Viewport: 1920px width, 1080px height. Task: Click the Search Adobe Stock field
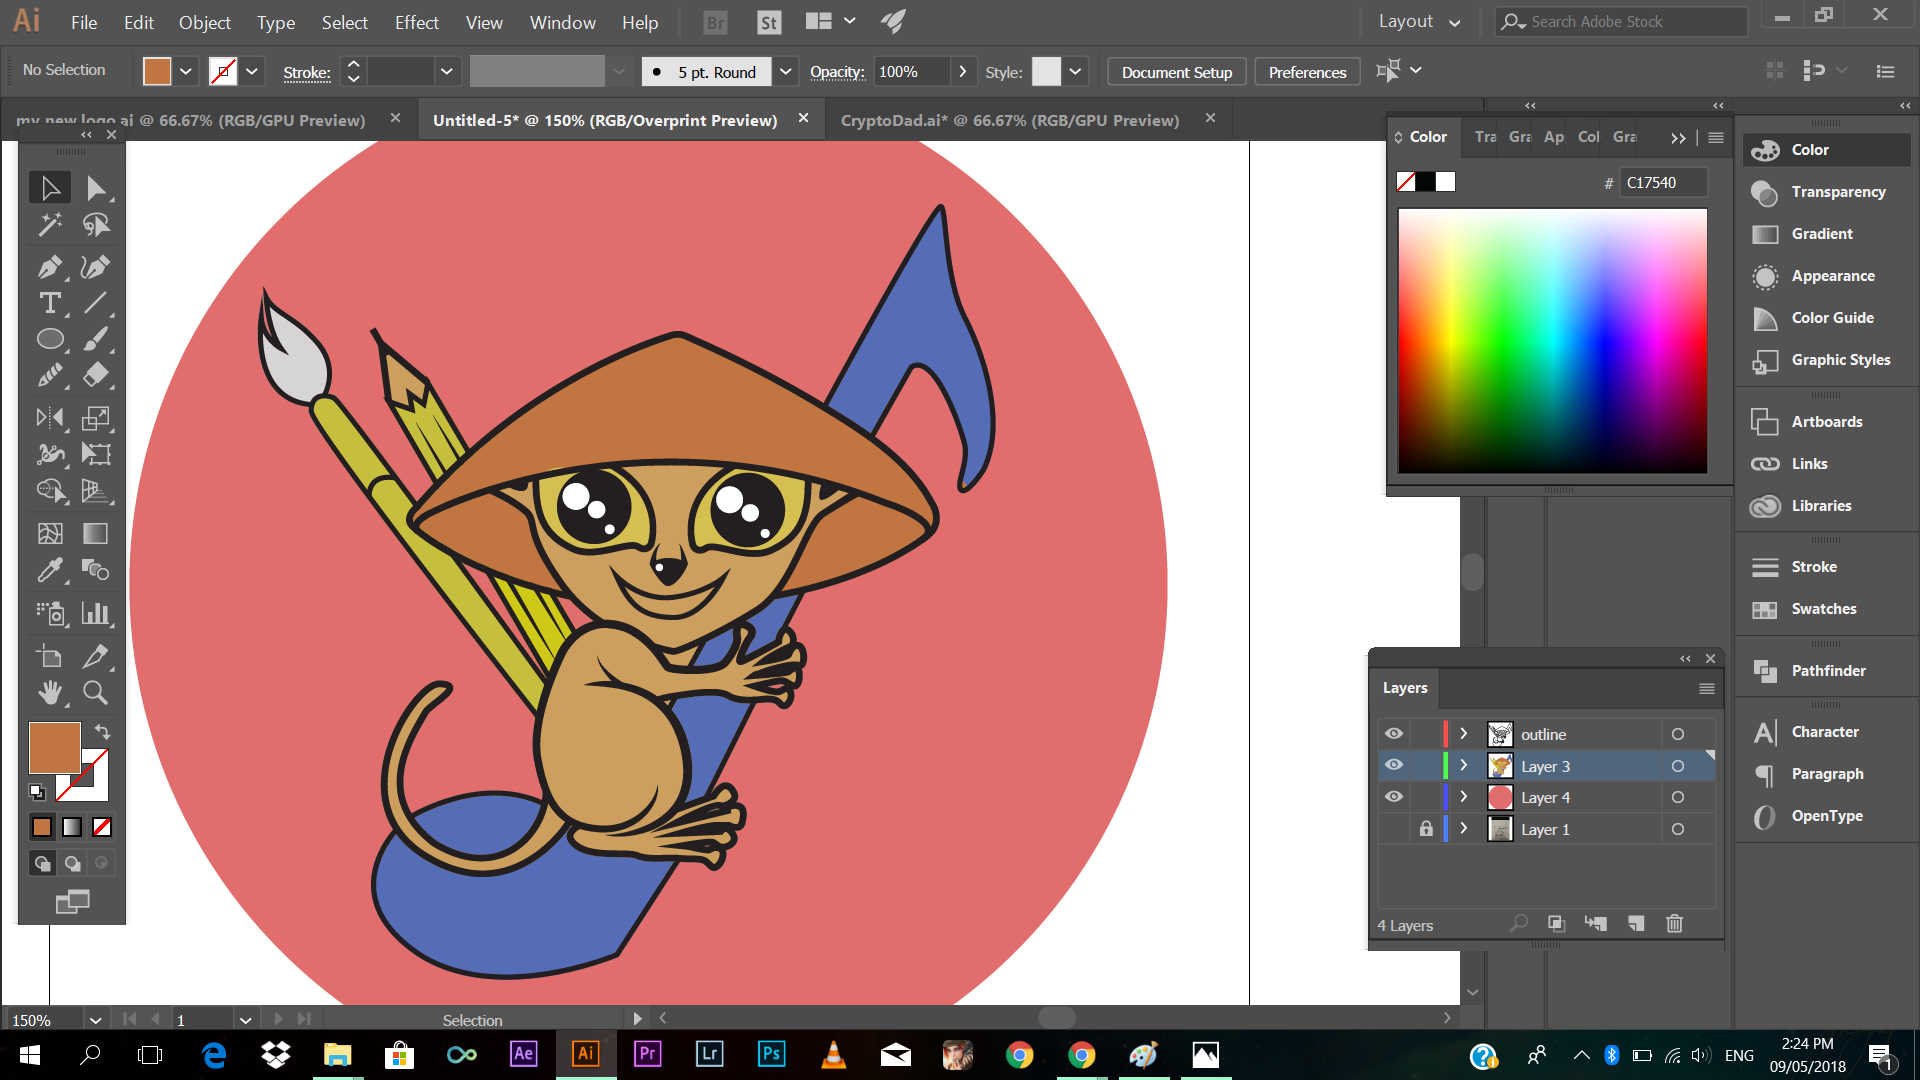pos(1620,21)
